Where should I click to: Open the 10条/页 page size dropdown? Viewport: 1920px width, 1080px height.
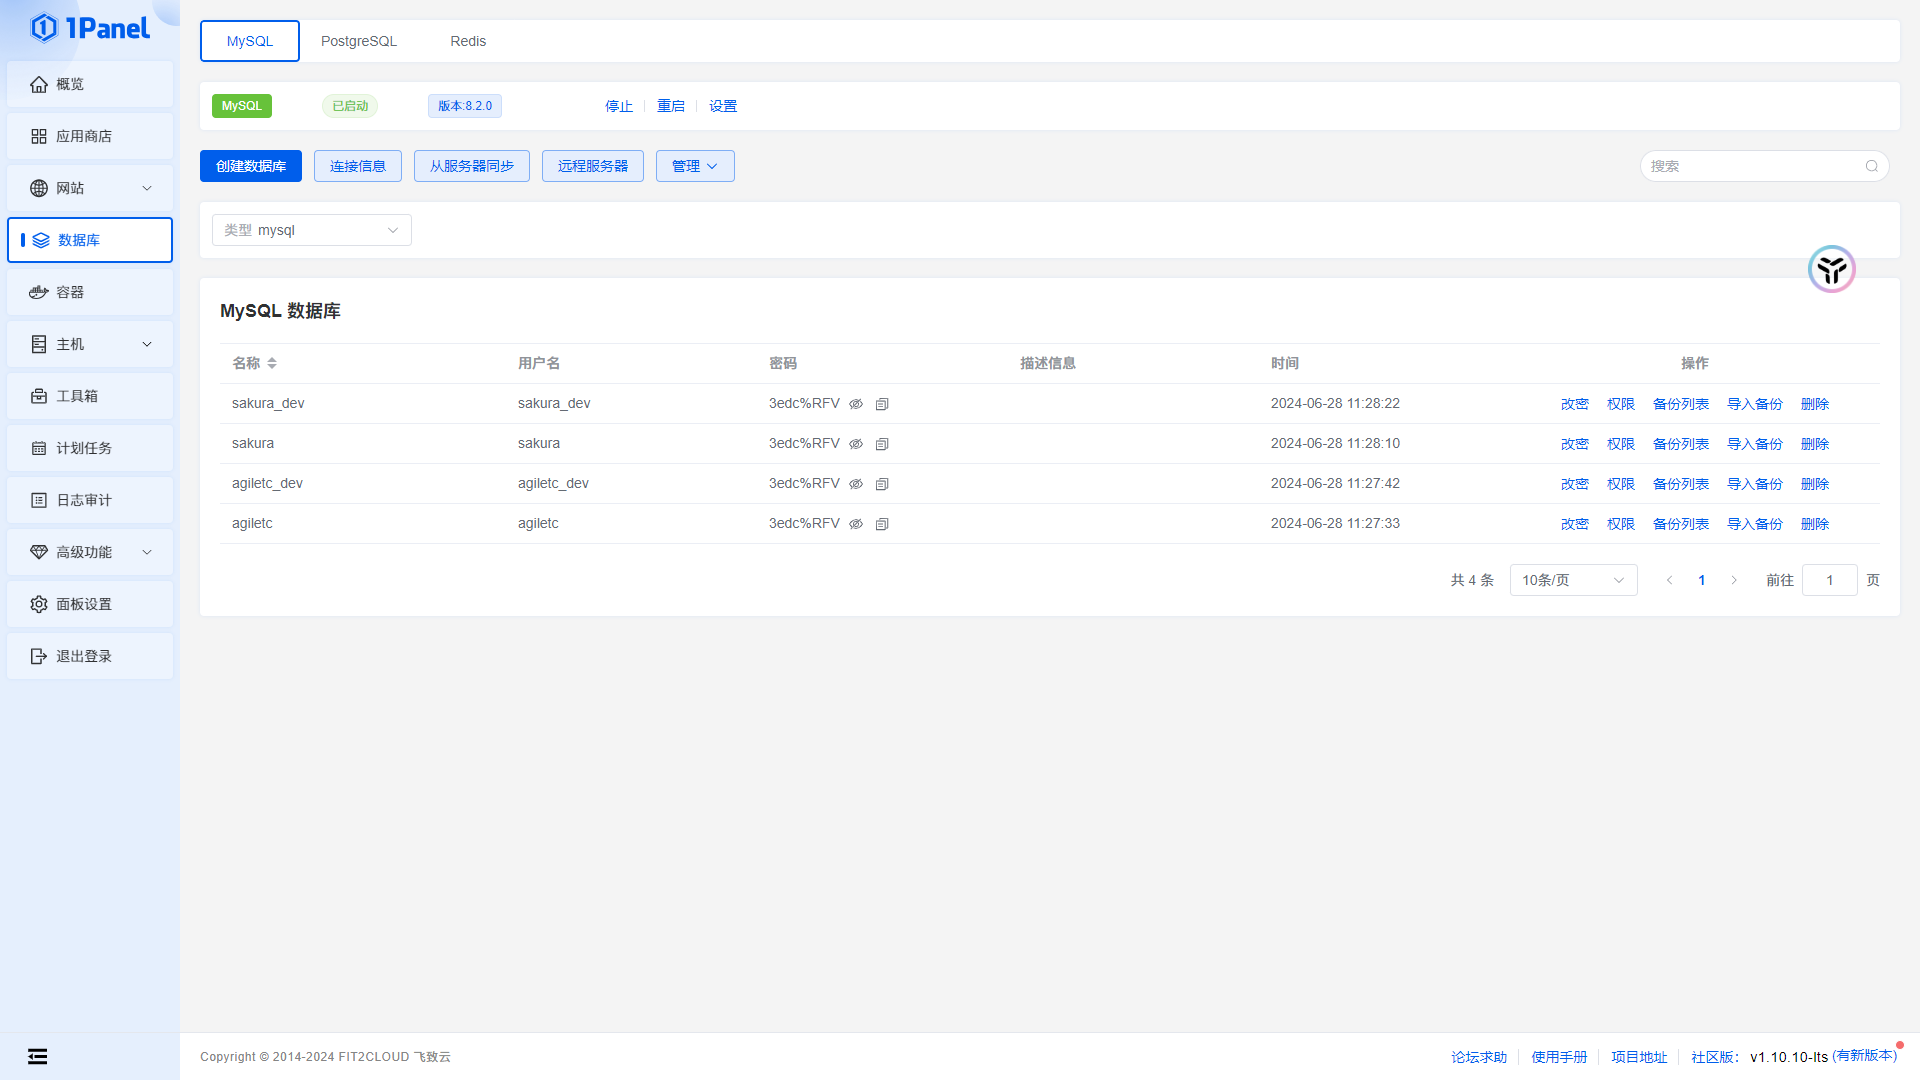1573,580
